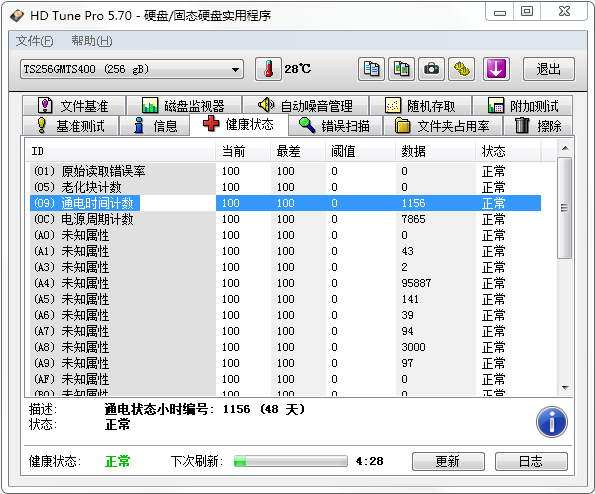Select row (A7) 未知属性

pos(285,331)
